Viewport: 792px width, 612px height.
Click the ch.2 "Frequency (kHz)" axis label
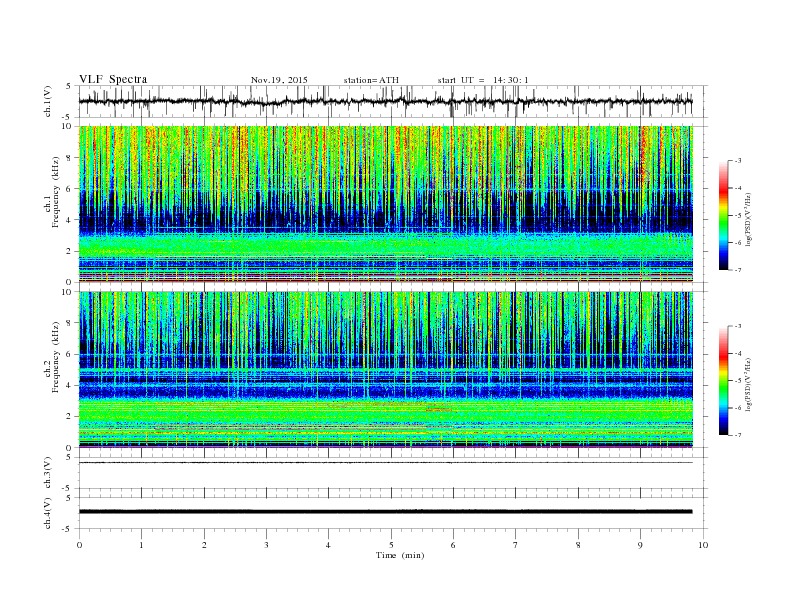coord(56,358)
